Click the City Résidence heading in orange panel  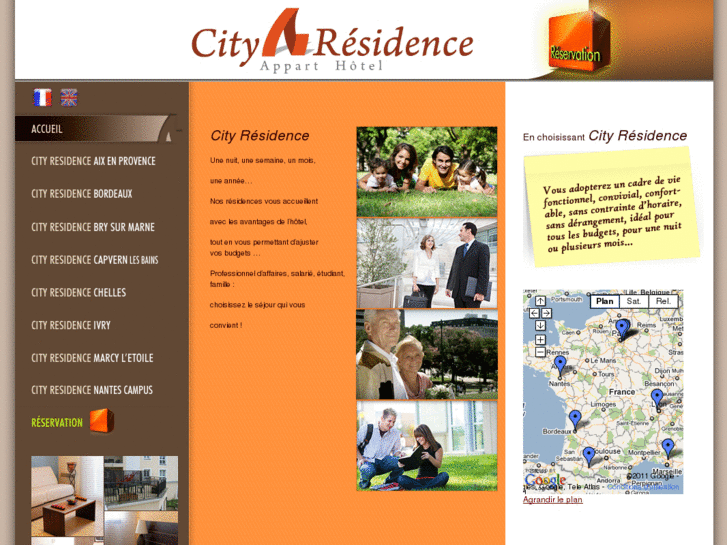coord(260,135)
